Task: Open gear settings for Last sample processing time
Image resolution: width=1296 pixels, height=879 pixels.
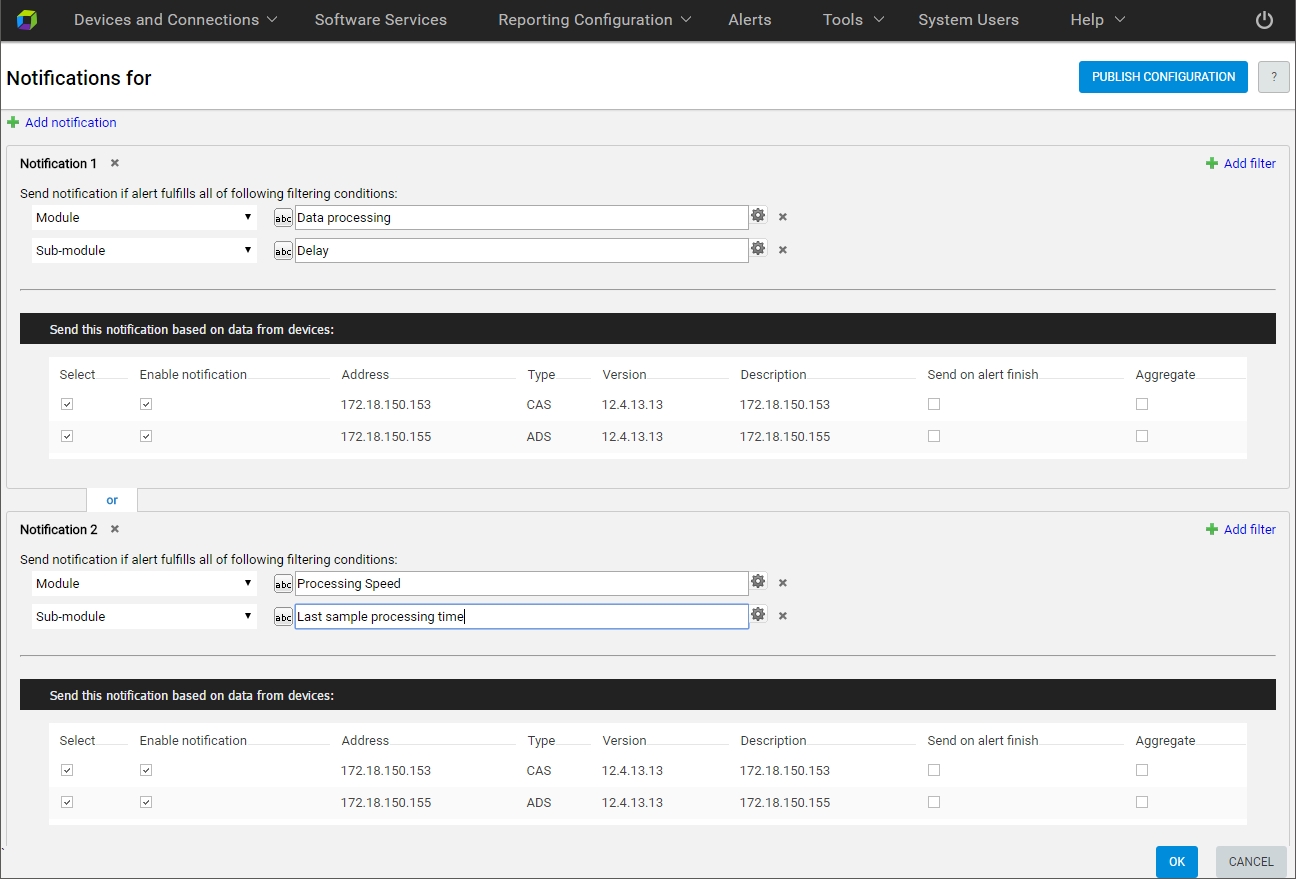Action: [758, 615]
